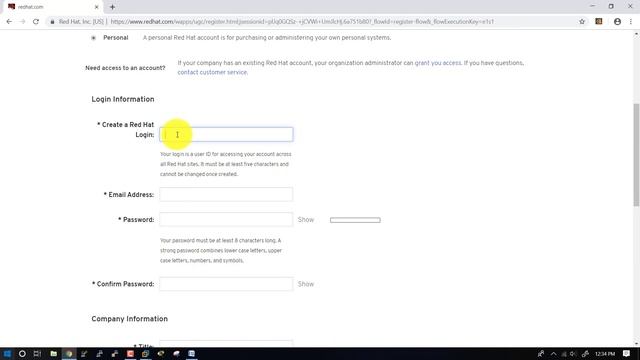
Task: Open a new browser tab with plus
Action: coord(112,7)
